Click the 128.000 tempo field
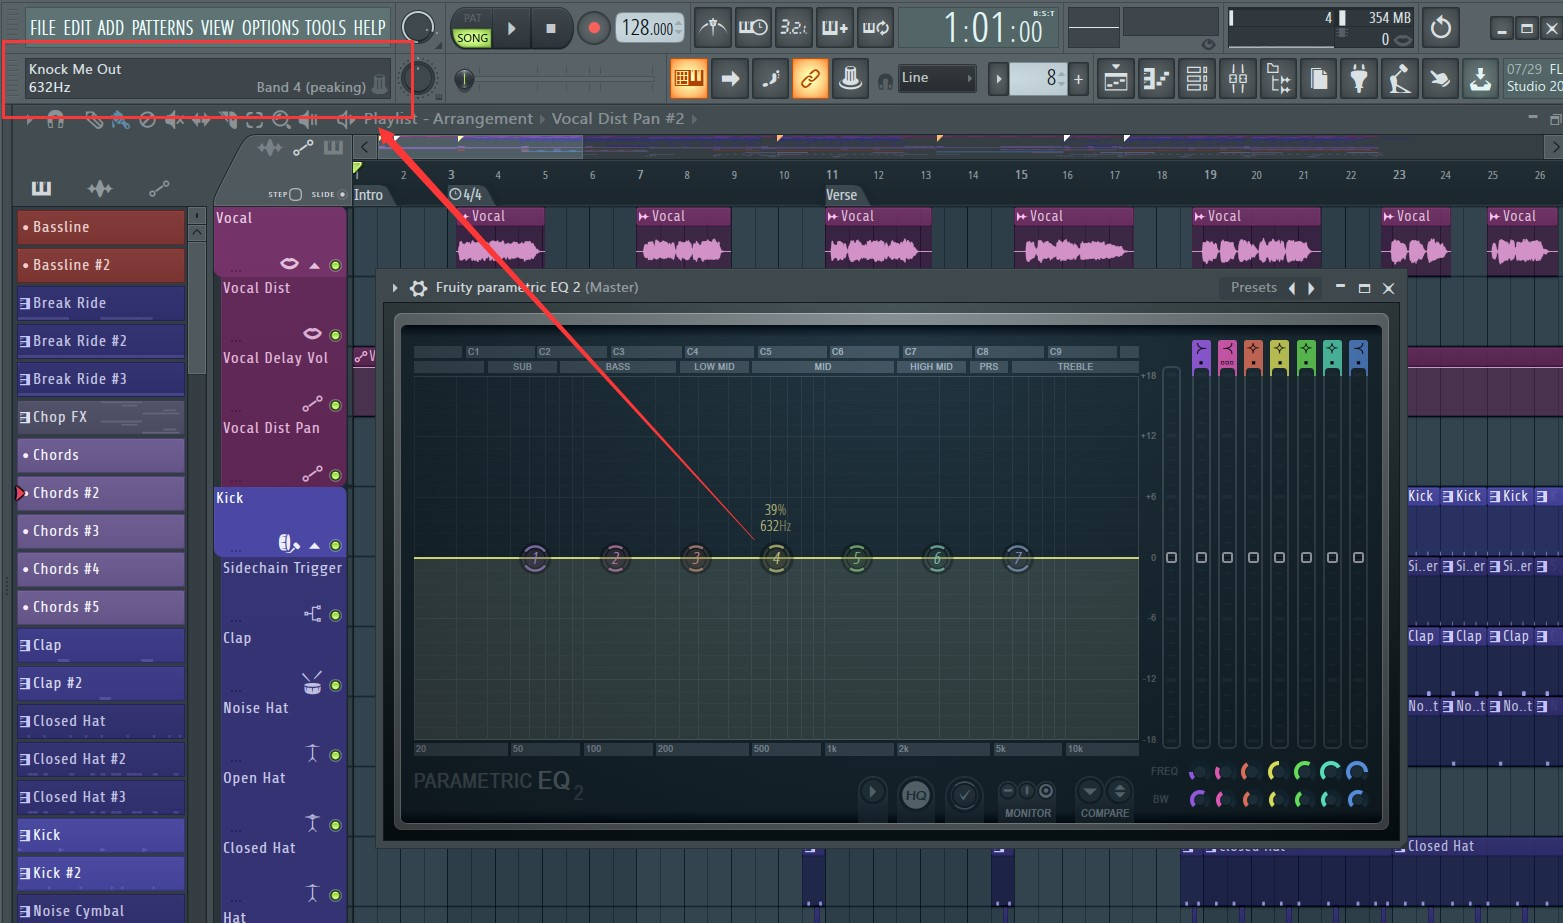Image resolution: width=1563 pixels, height=923 pixels. (649, 28)
